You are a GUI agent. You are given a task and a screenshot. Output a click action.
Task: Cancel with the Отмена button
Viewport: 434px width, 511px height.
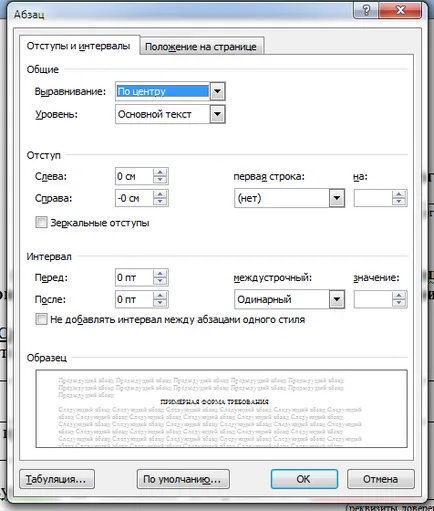point(381,479)
